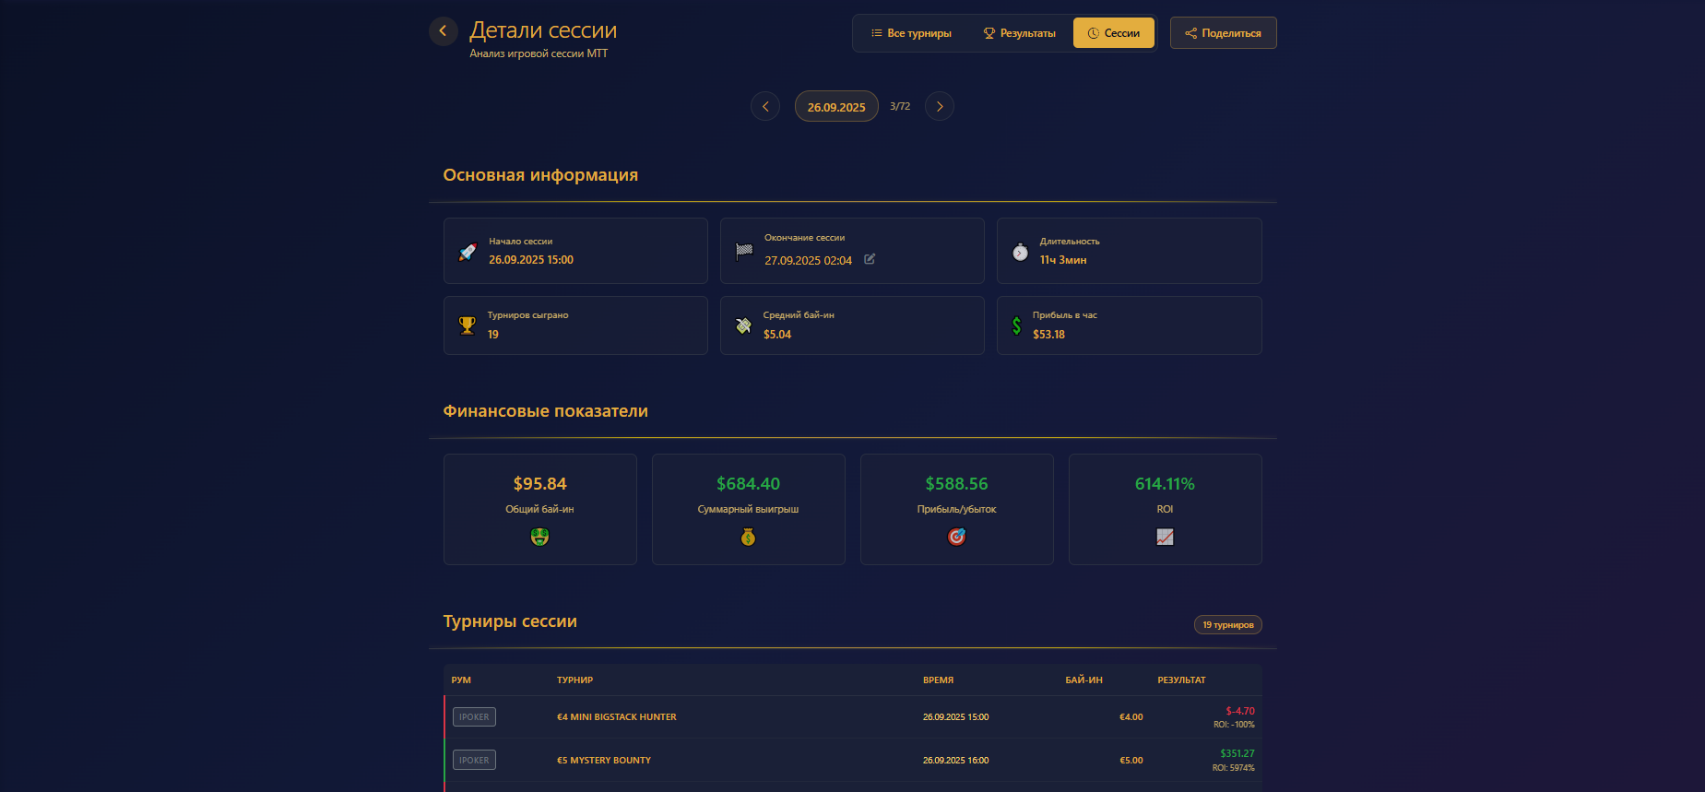Click the money bag icon under Суммарный выигрыш
Viewport: 1705px width, 792px height.
click(x=748, y=537)
